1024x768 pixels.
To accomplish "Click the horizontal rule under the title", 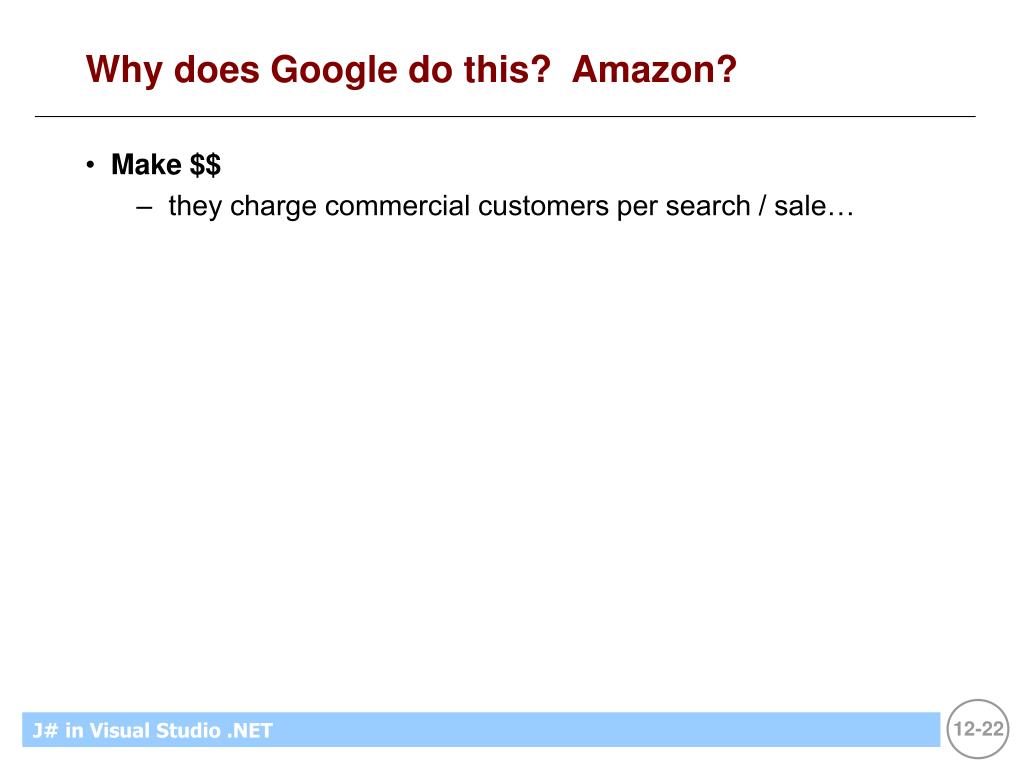I will (505, 116).
